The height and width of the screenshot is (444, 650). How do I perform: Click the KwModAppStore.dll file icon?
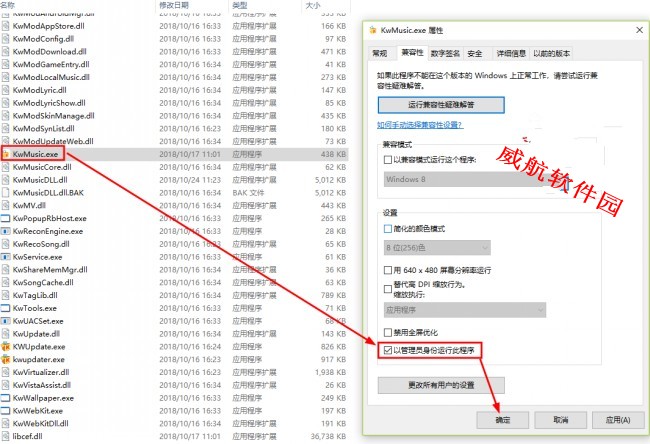coord(5,26)
